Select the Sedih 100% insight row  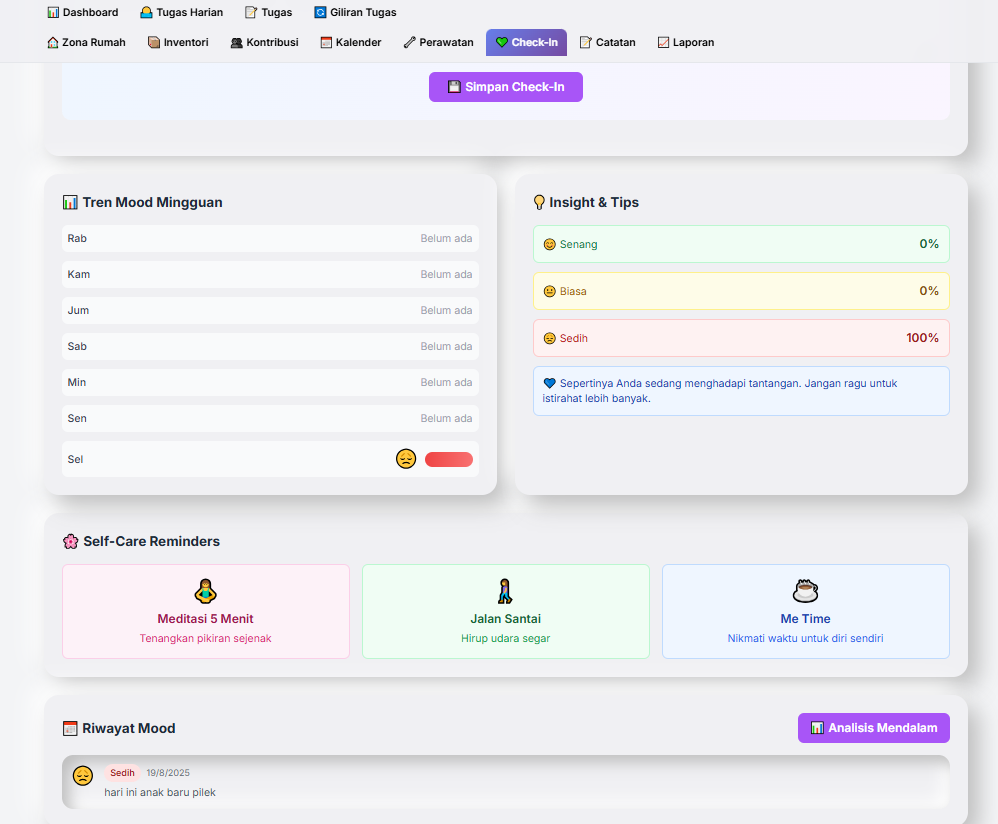coord(741,338)
